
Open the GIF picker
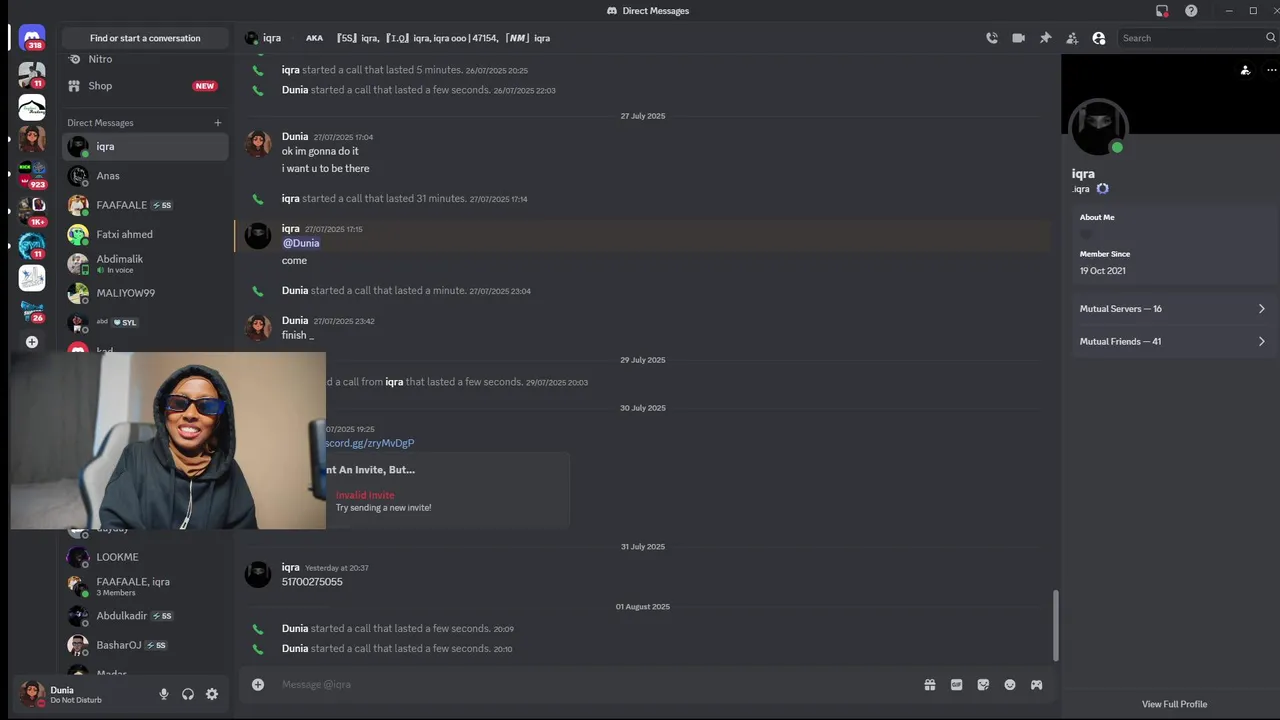point(957,685)
